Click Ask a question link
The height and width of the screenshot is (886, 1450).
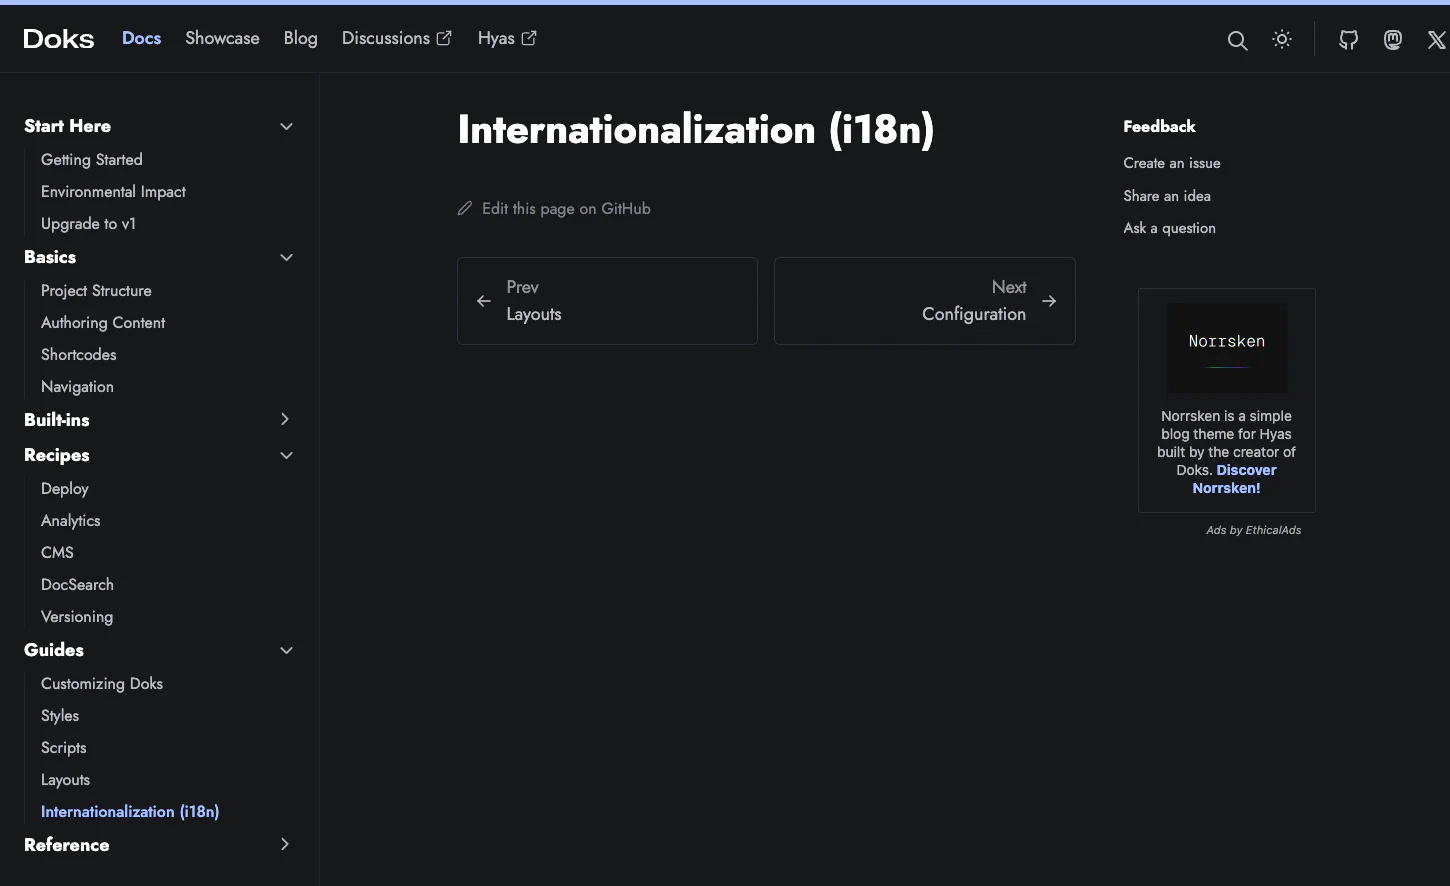click(1169, 228)
